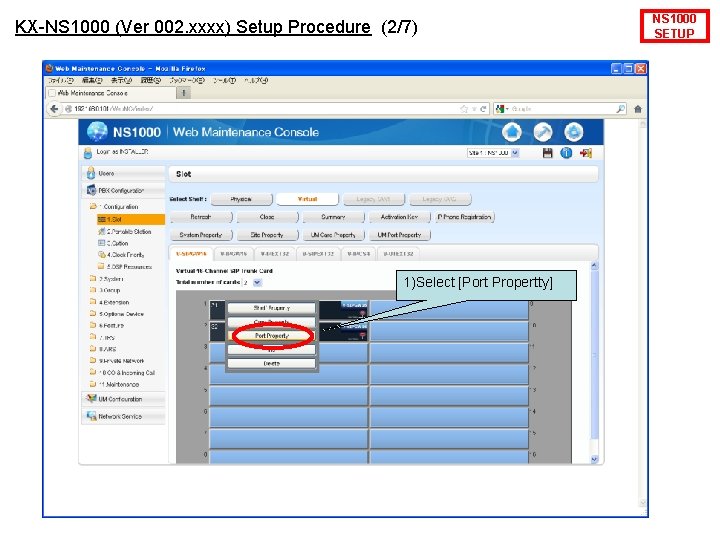The image size is (720, 540).
Task: Click the Site Property button
Action: (x=267, y=235)
